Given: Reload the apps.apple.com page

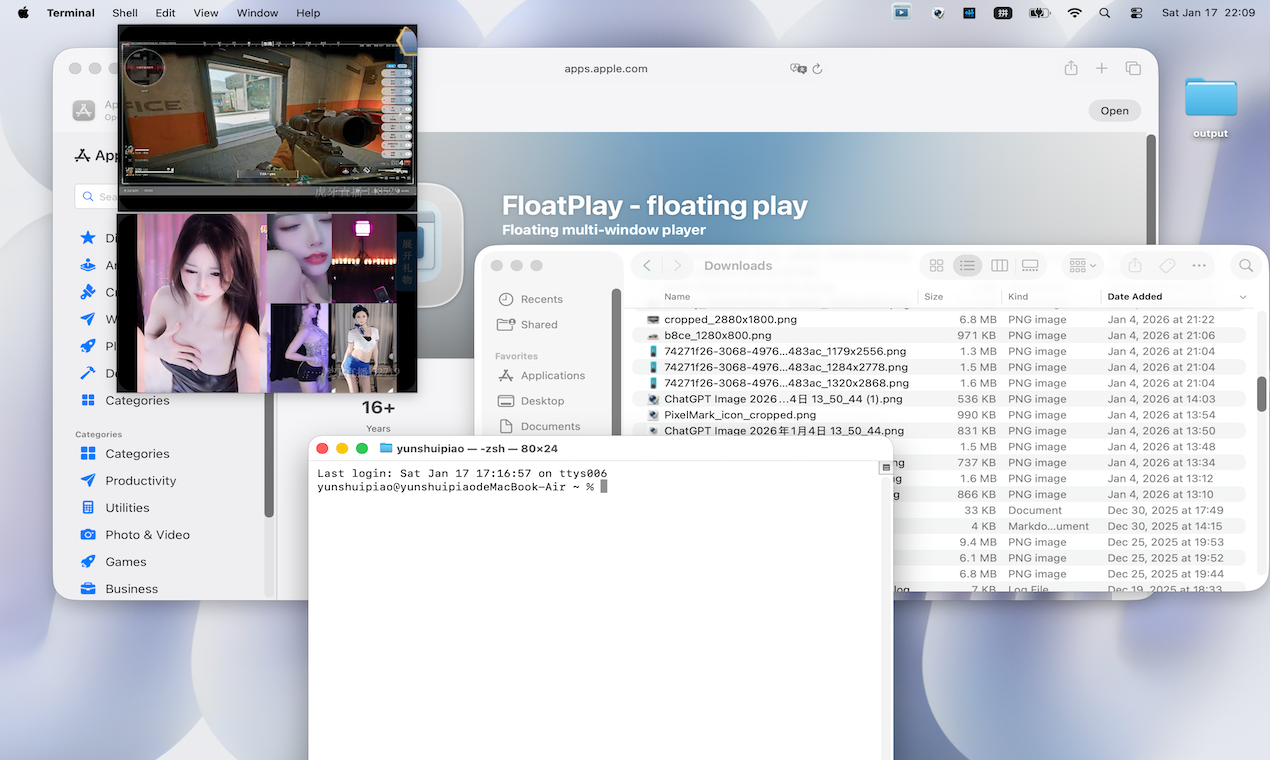Looking at the screenshot, I should pyautogui.click(x=817, y=69).
